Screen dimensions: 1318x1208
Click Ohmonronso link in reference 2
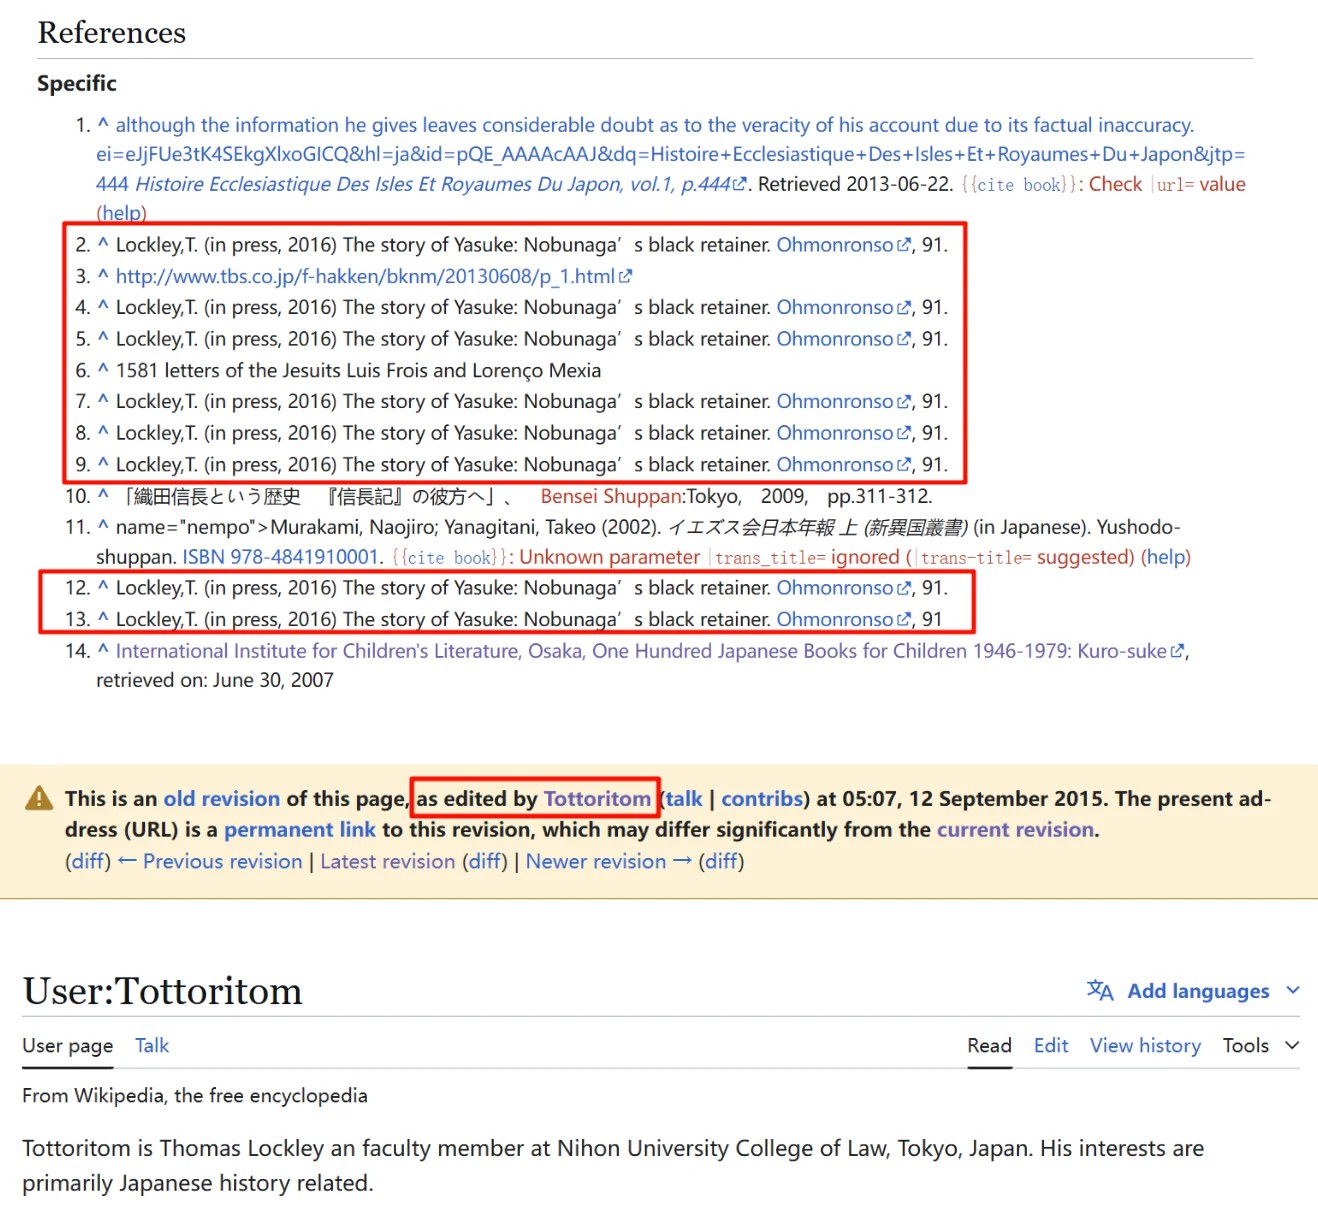835,245
